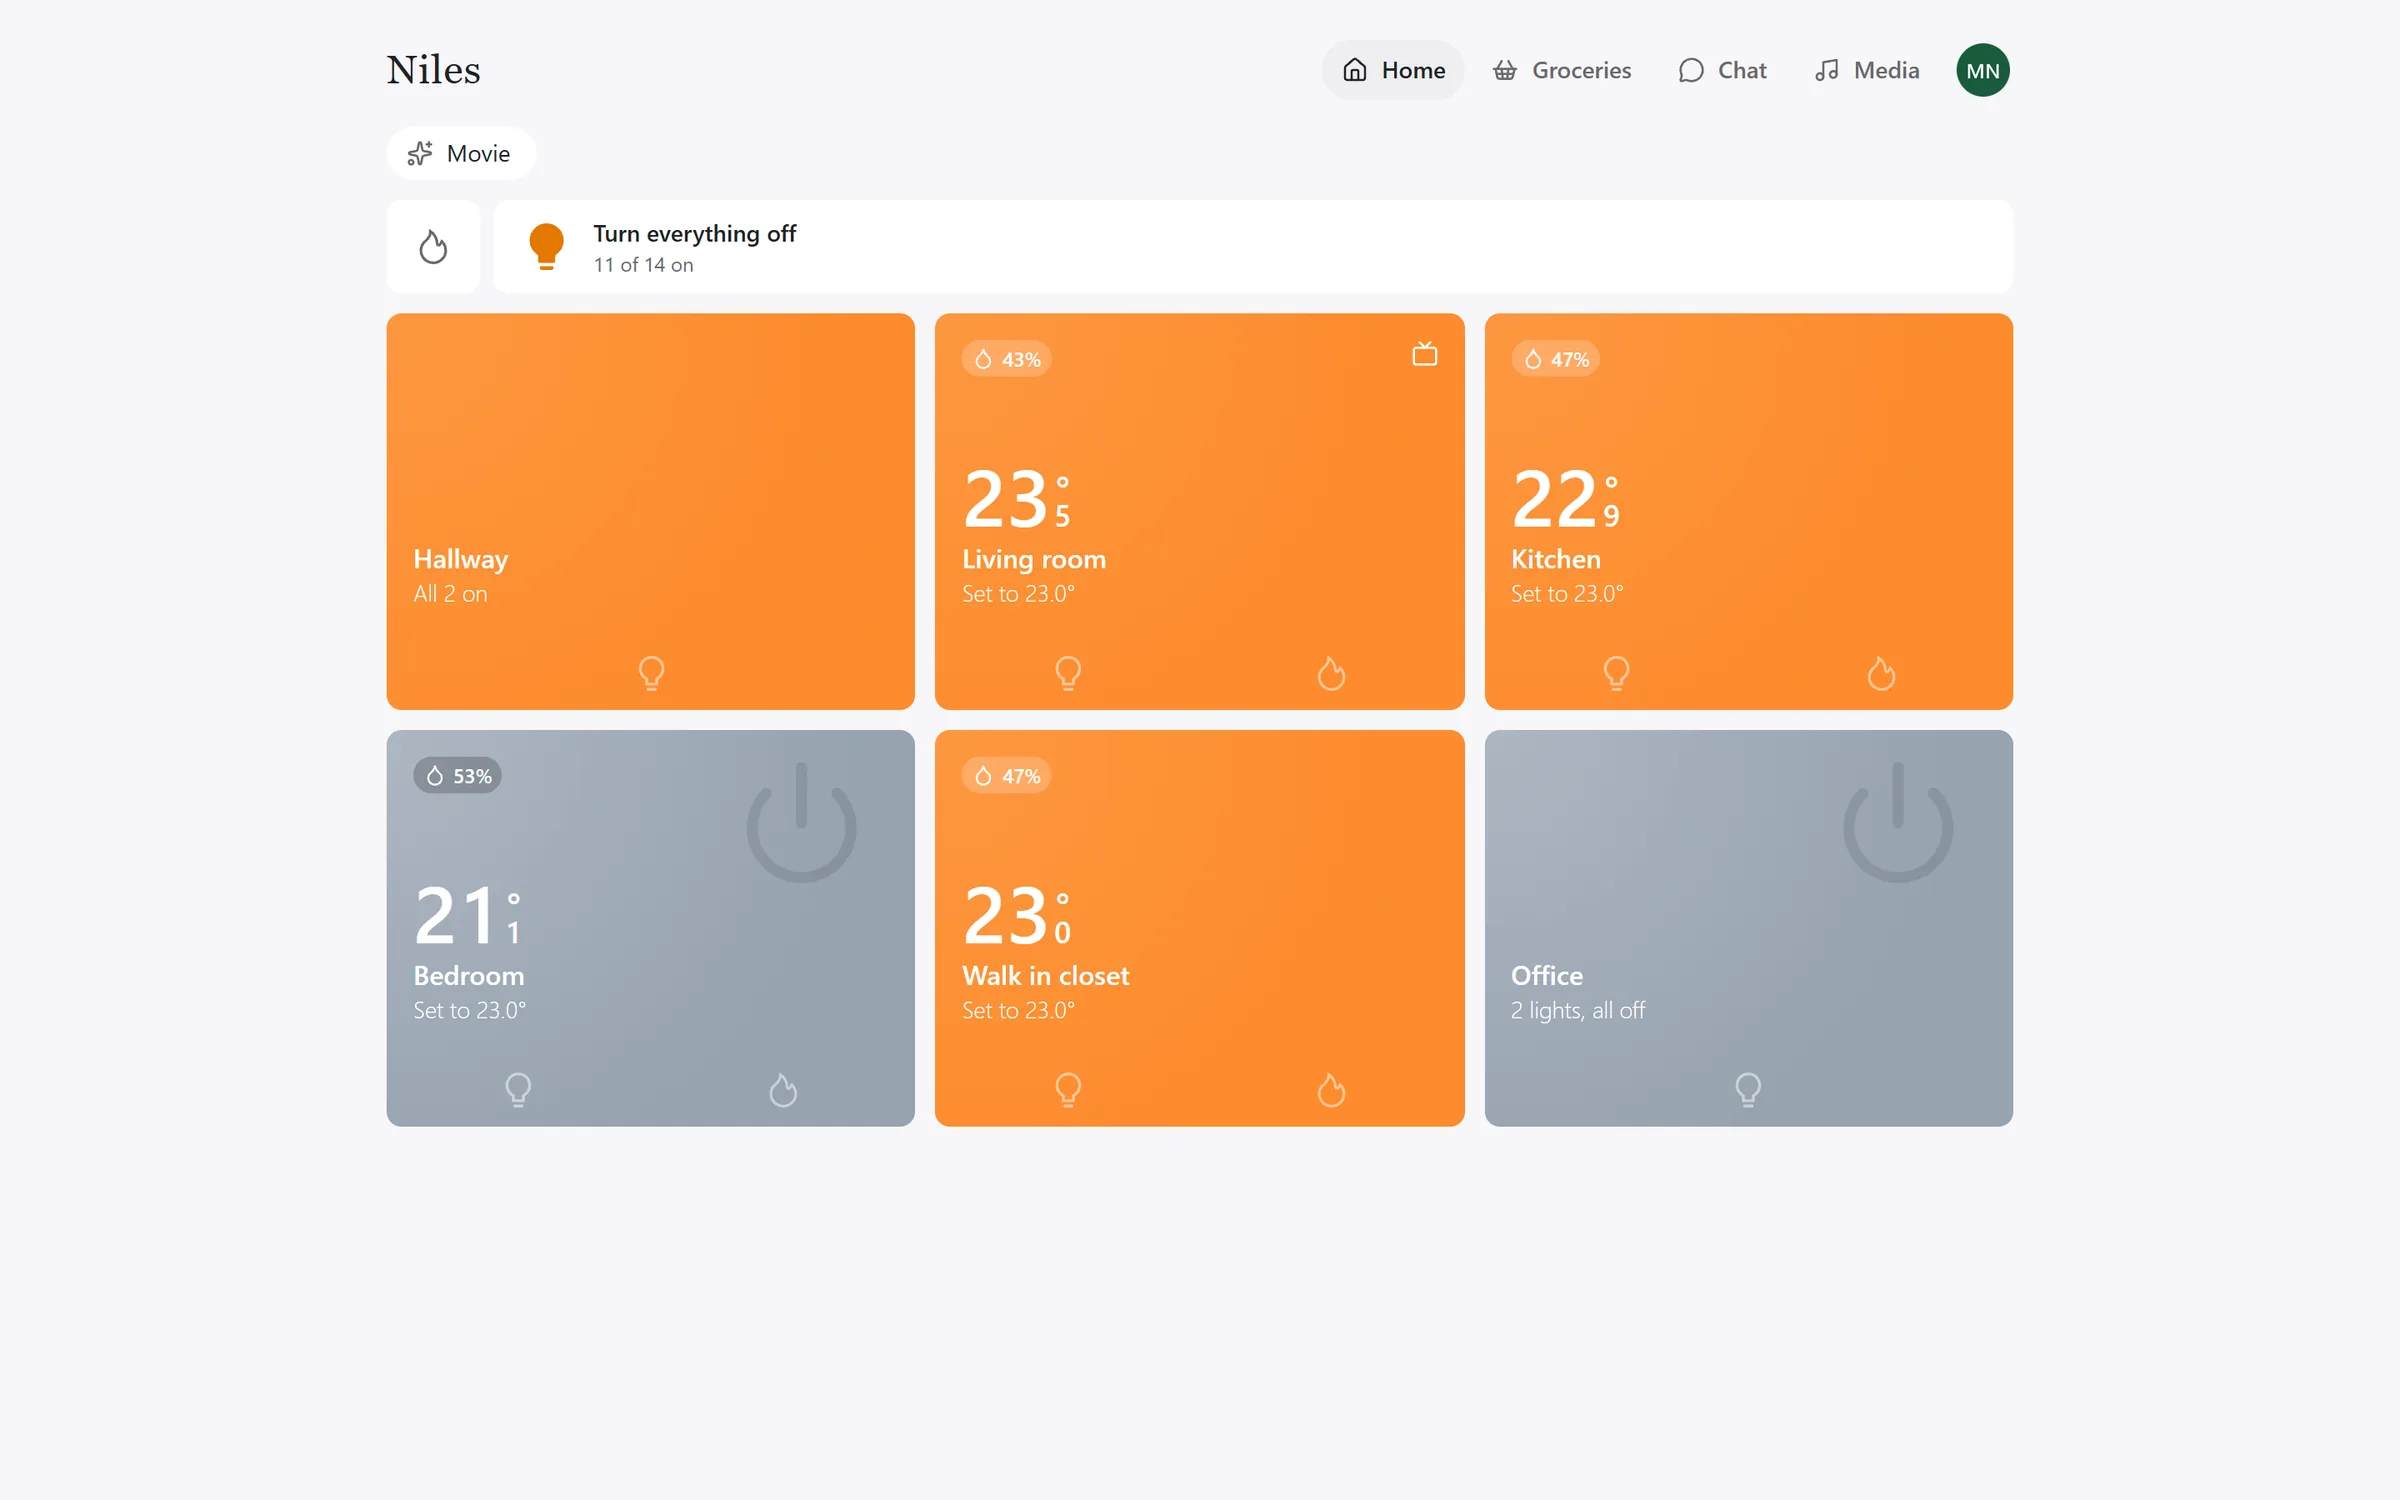The width and height of the screenshot is (2400, 1500).
Task: Toggle the Kitchen flame heating icon
Action: (x=1881, y=673)
